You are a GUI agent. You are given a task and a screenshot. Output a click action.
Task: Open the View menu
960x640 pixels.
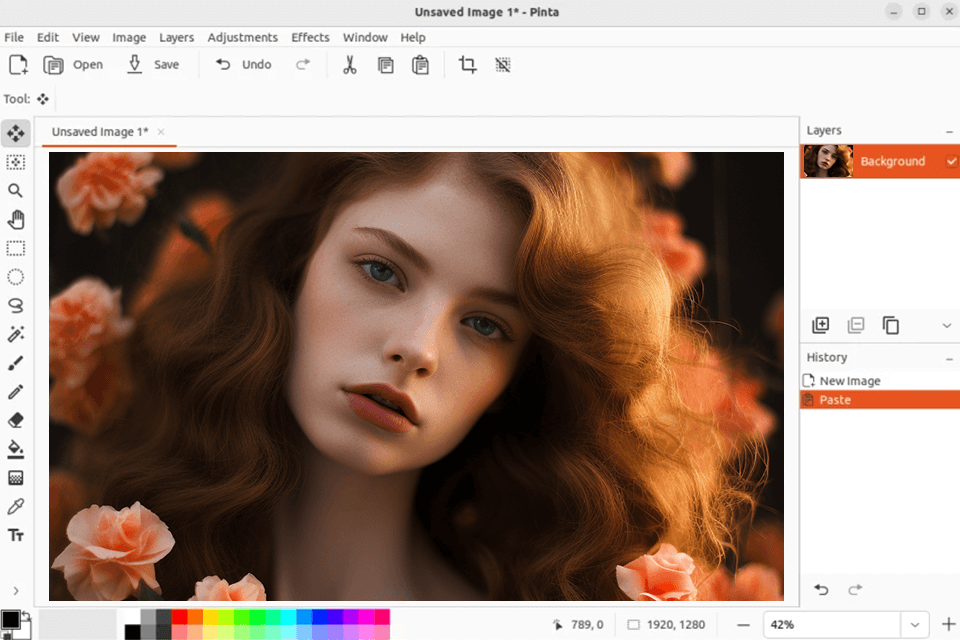[x=86, y=37]
